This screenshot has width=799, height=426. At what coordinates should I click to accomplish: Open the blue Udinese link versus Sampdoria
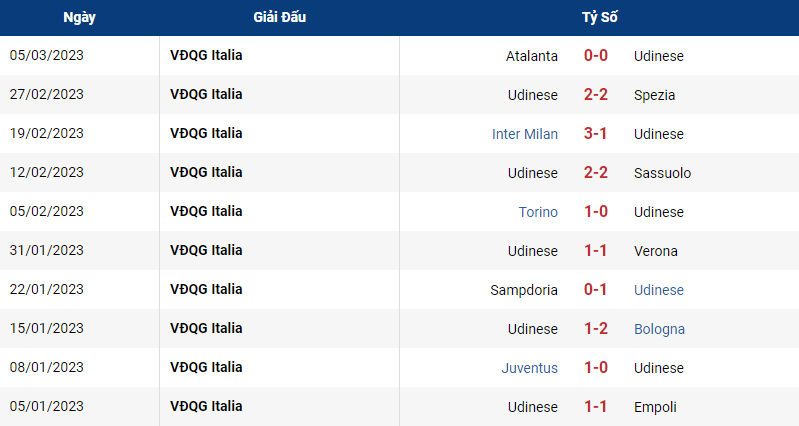pos(658,290)
